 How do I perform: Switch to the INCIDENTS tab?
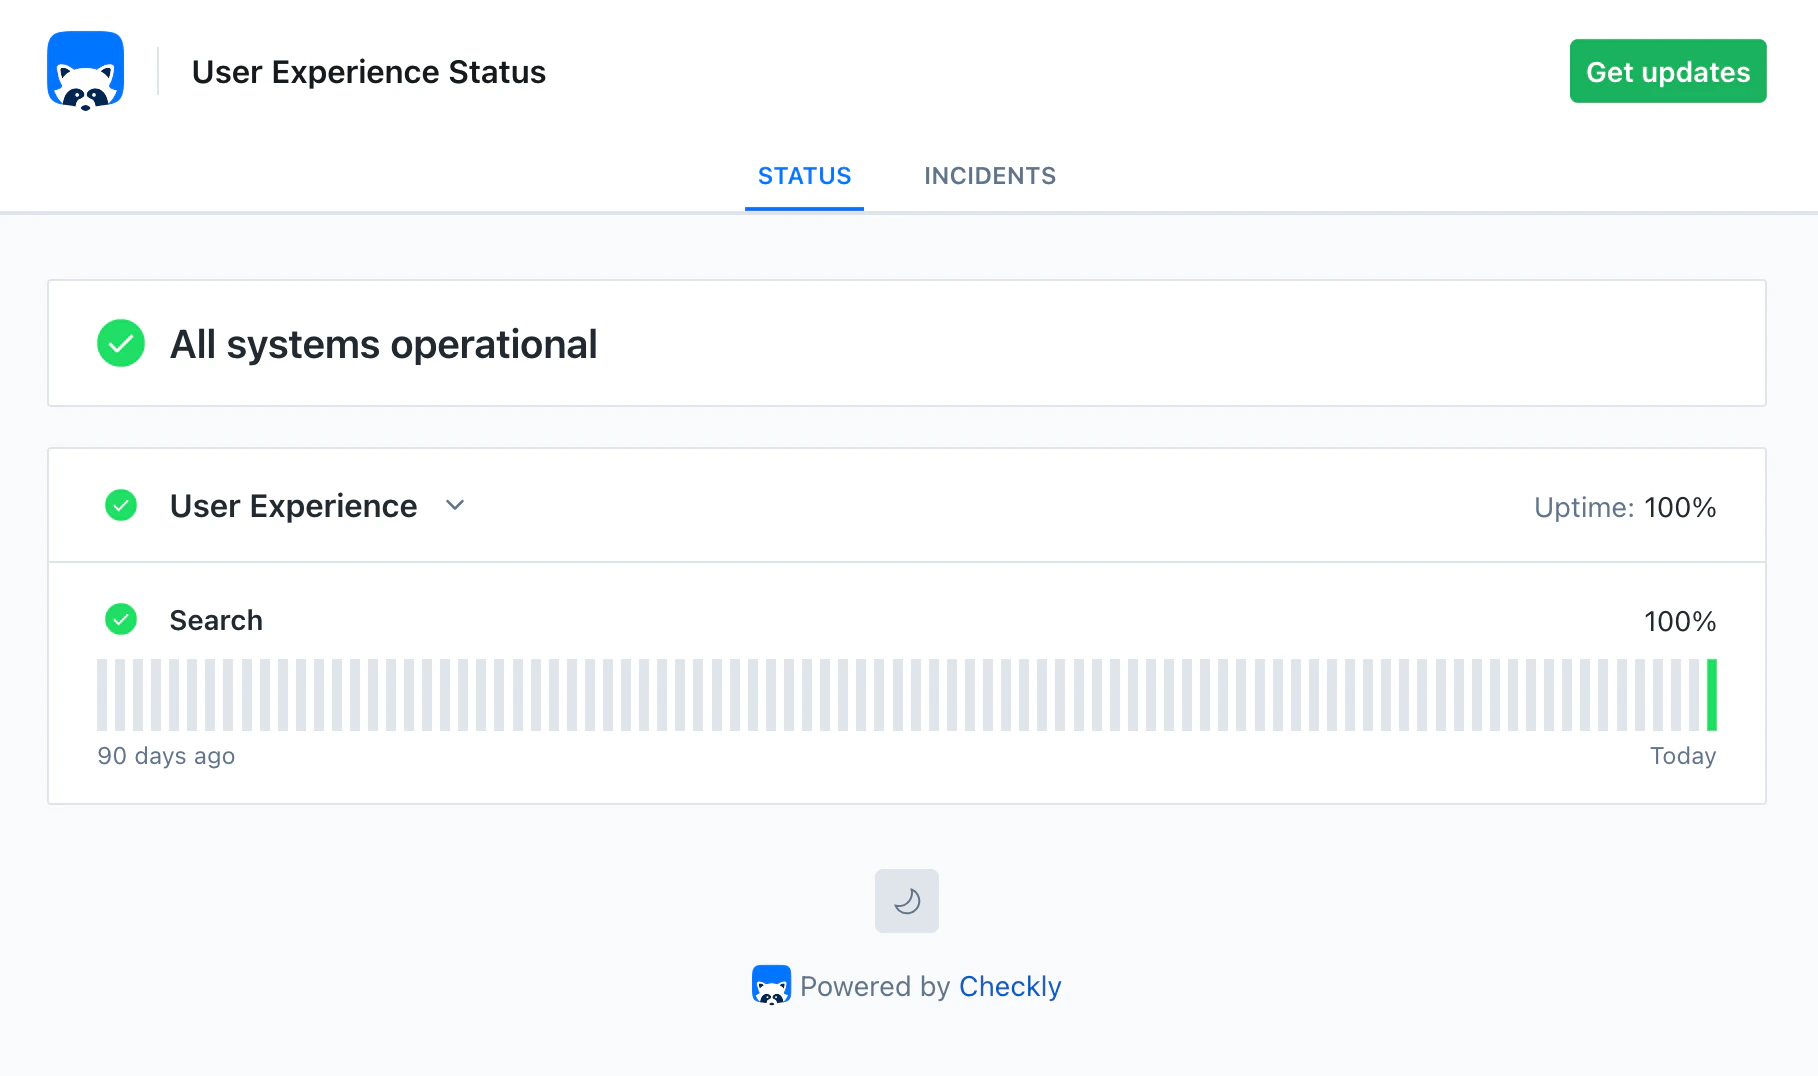(x=989, y=176)
